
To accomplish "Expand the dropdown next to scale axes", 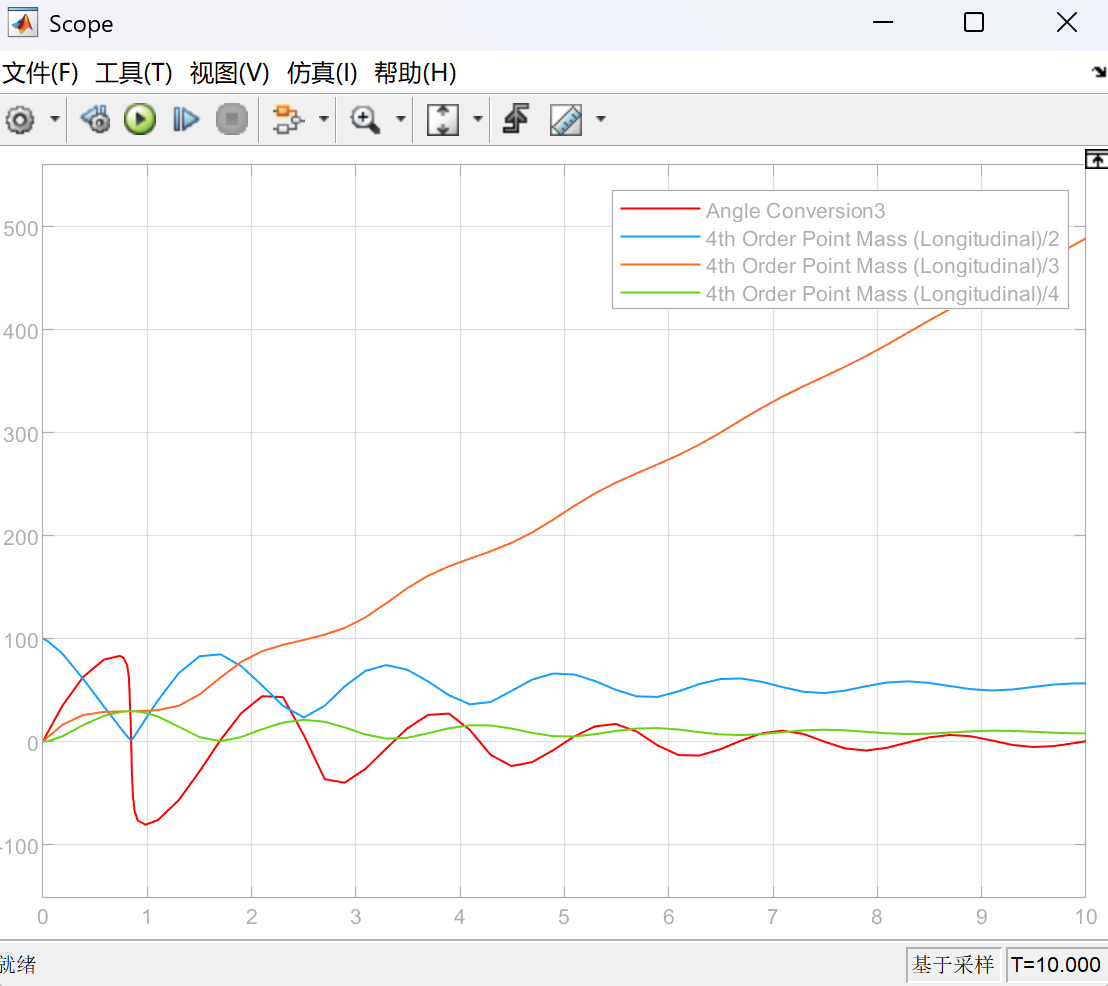I will tap(478, 119).
